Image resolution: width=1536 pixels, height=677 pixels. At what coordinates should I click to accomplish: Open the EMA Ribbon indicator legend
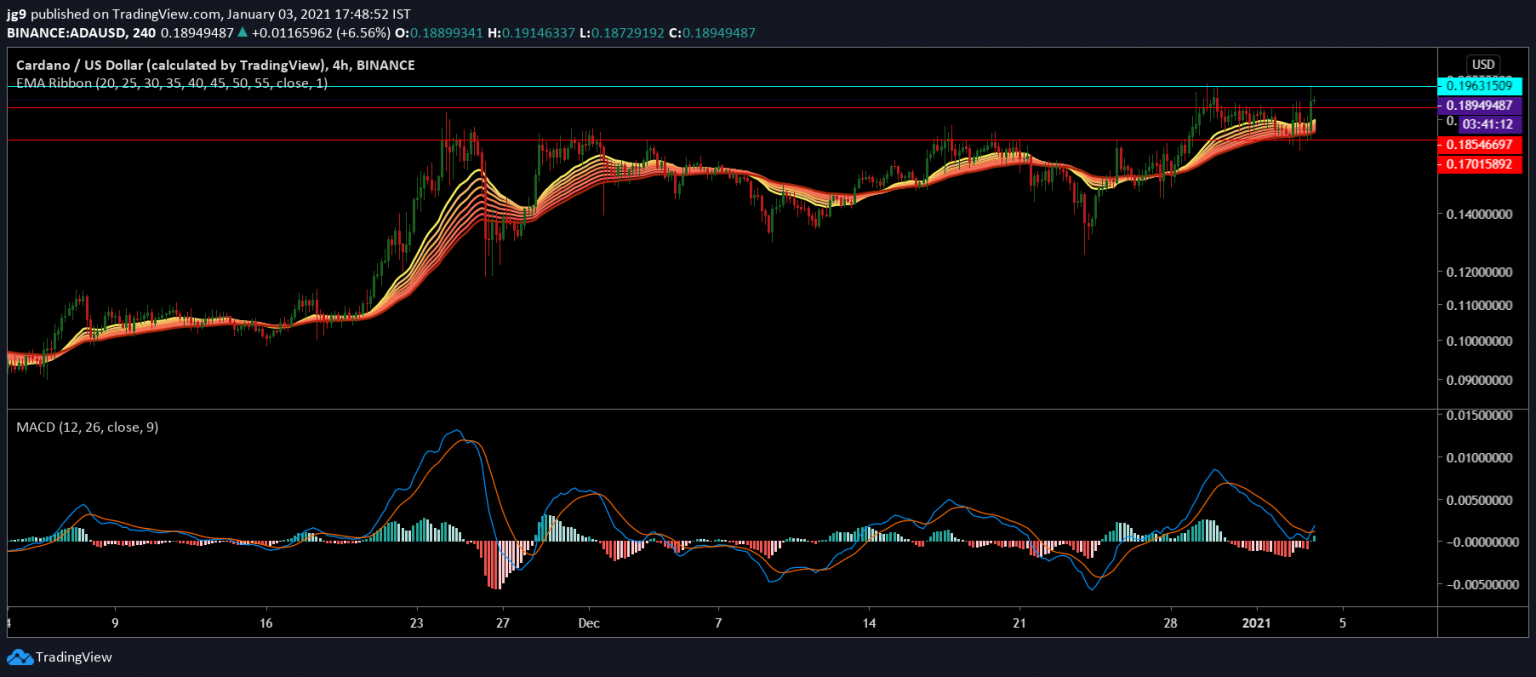coord(172,84)
